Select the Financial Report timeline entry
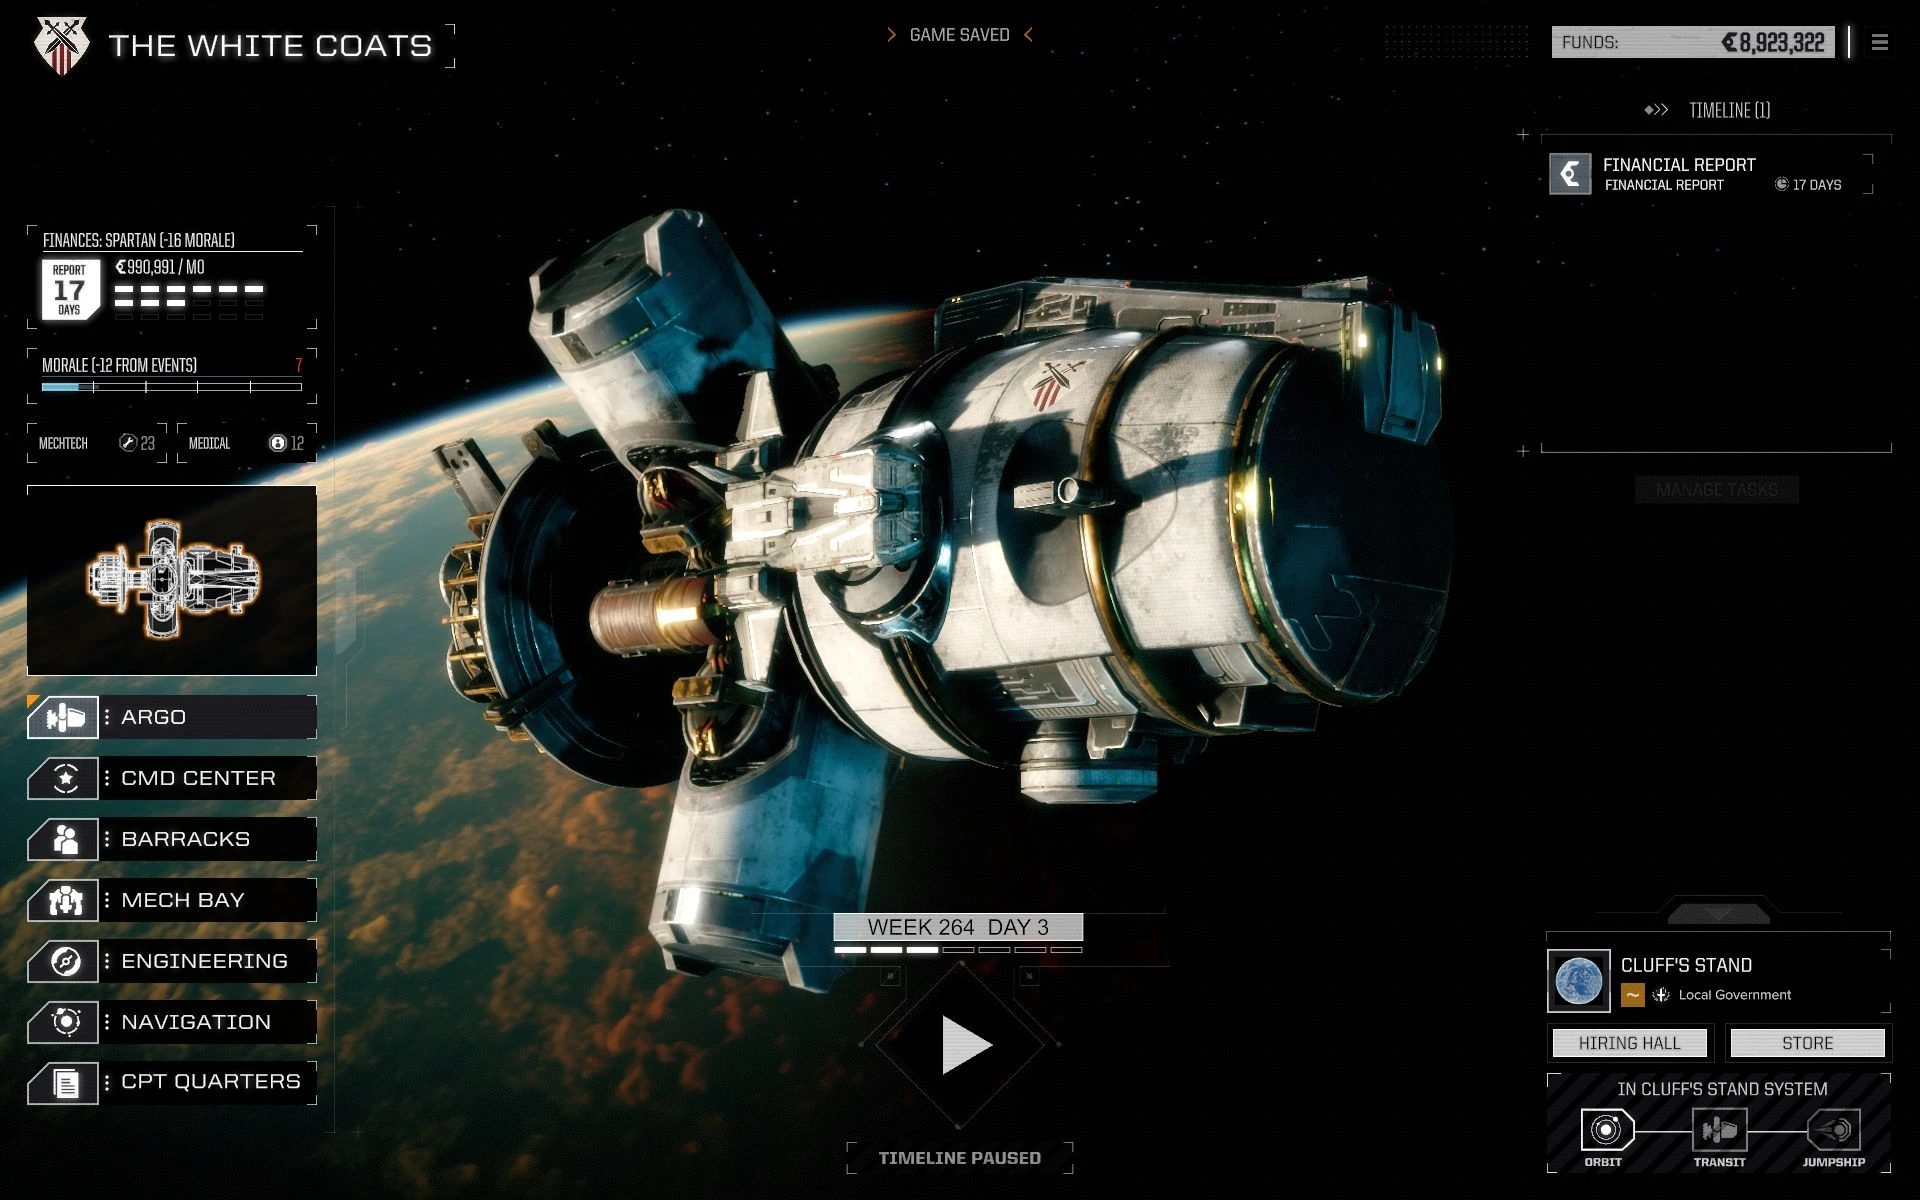Viewport: 1920px width, 1200px height. click(1711, 174)
